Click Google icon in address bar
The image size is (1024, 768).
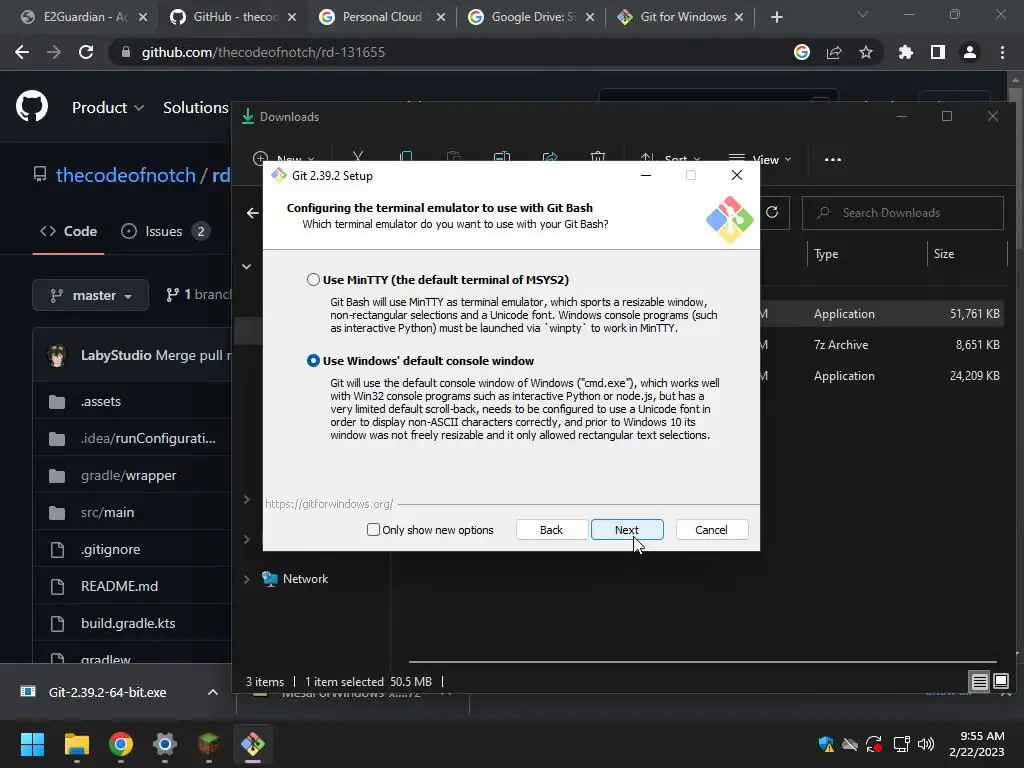tap(802, 52)
